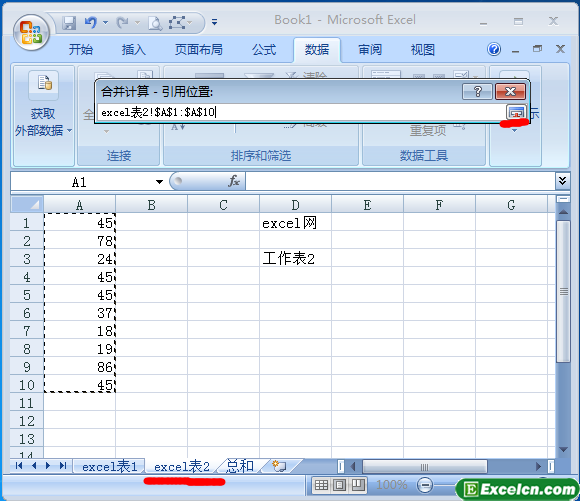580x501 pixels.
Task: Switch to excel表1 sheet tab
Action: click(x=109, y=466)
